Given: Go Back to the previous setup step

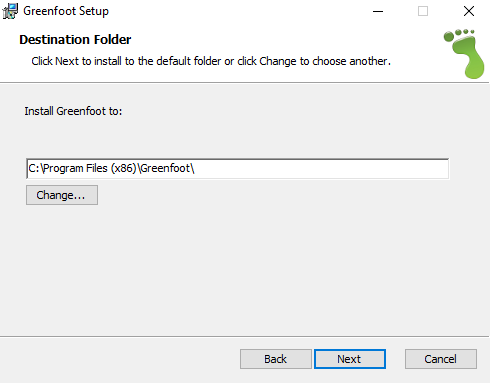Looking at the screenshot, I should pyautogui.click(x=276, y=359).
